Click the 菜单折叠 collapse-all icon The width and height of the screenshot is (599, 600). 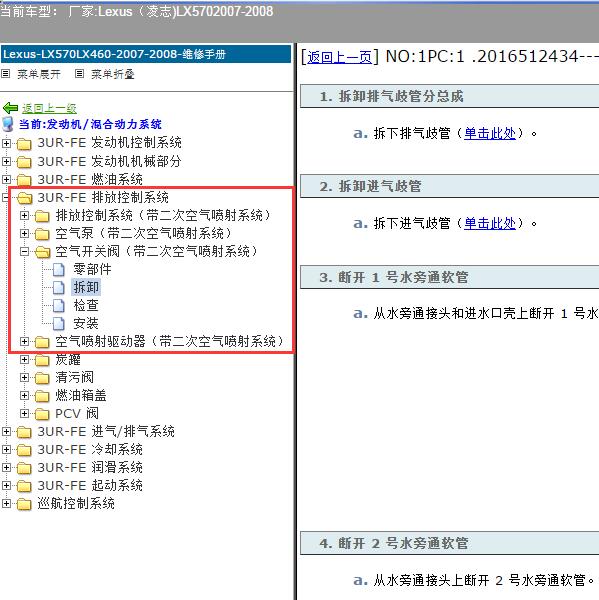[x=79, y=73]
